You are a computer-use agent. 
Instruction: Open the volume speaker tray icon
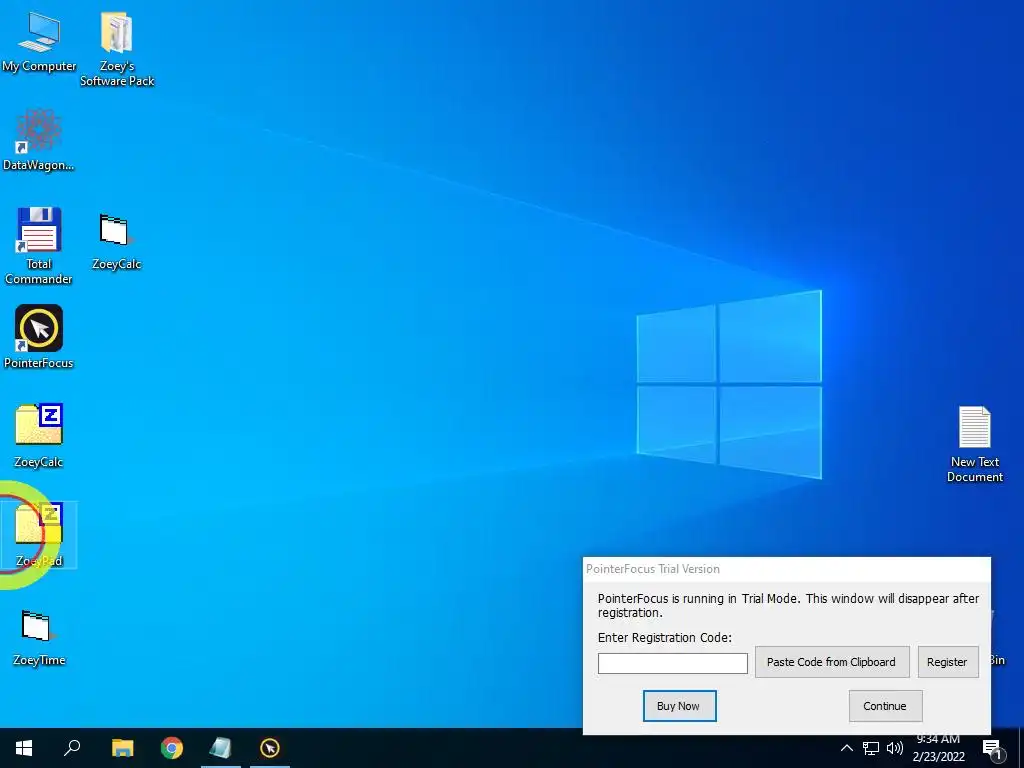895,748
